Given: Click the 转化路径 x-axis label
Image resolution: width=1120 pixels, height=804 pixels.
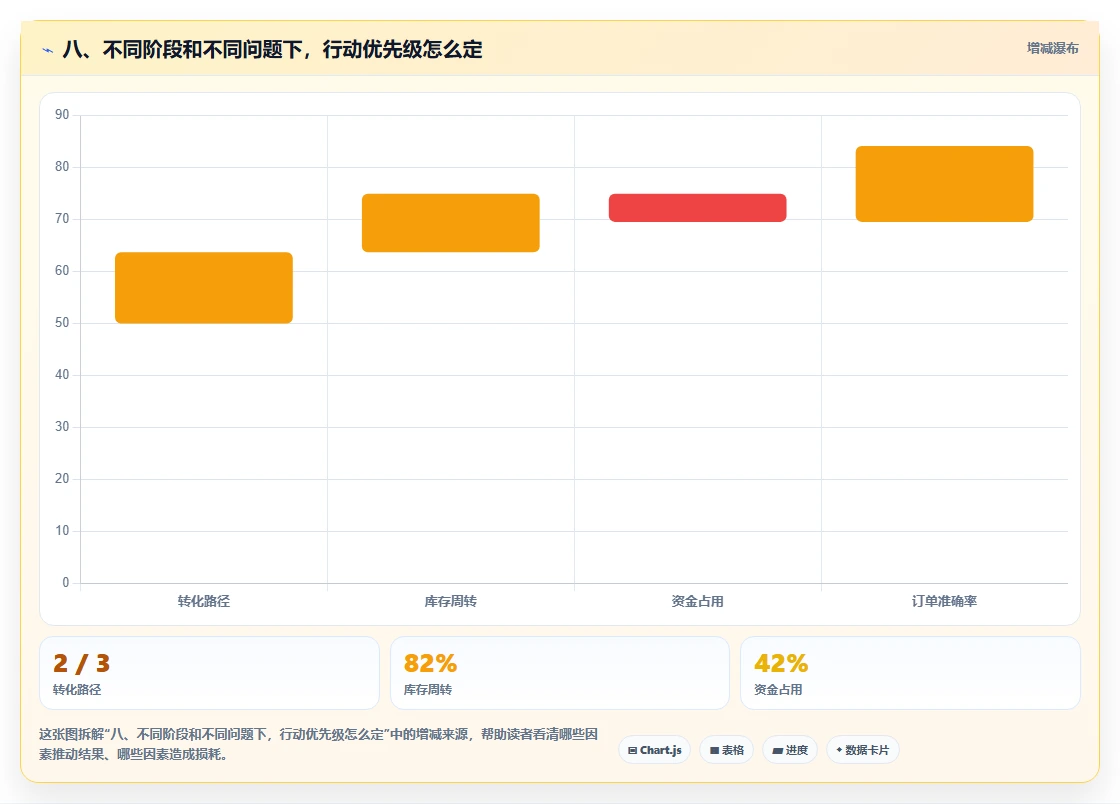Looking at the screenshot, I should pos(204,601).
